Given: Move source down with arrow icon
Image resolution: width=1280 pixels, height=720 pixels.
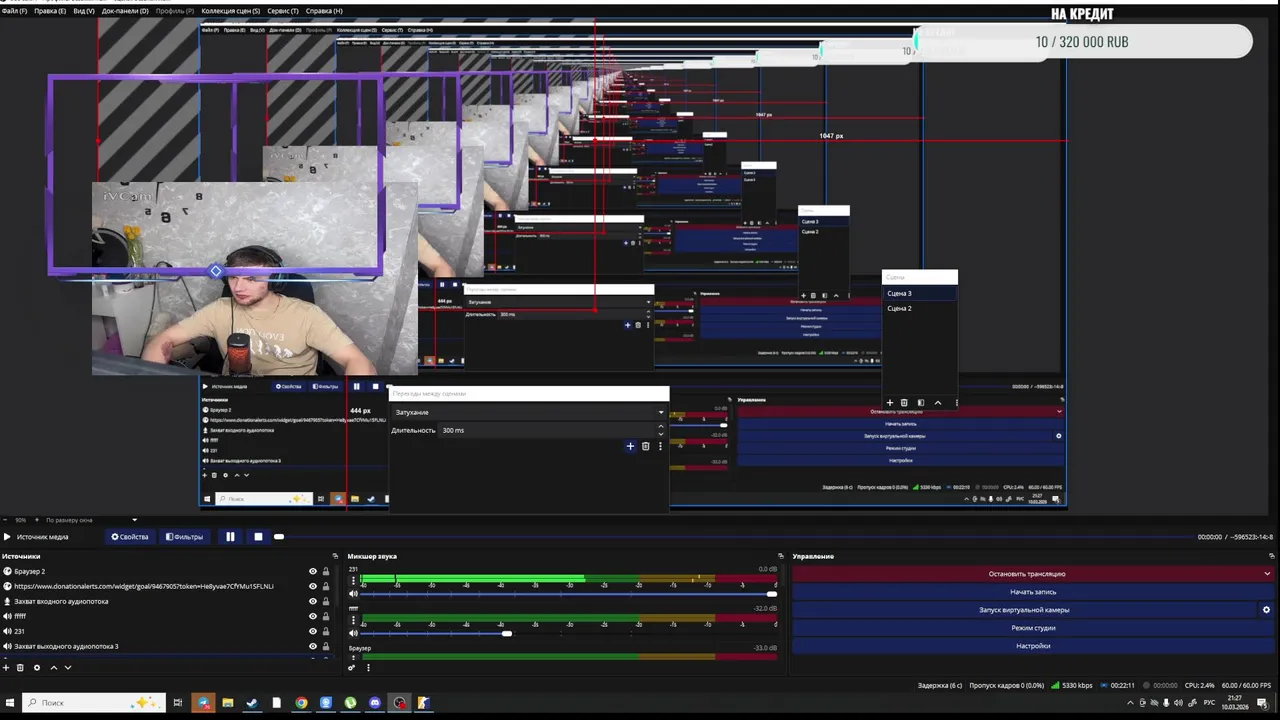Looking at the screenshot, I should point(68,668).
